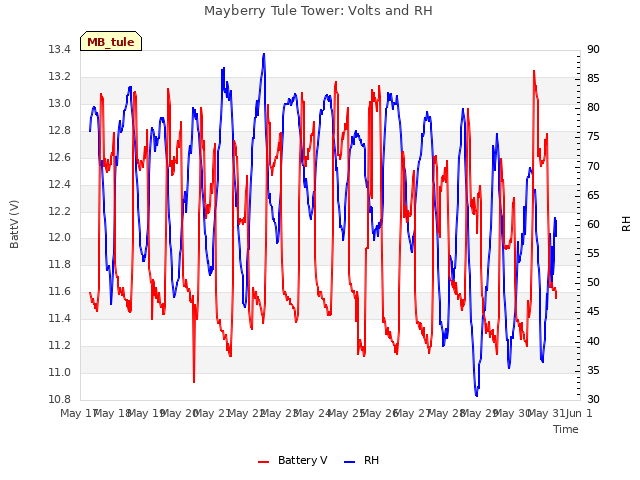Click the right-side RH axis title
Image resolution: width=640 pixels, height=480 pixels.
[626, 224]
